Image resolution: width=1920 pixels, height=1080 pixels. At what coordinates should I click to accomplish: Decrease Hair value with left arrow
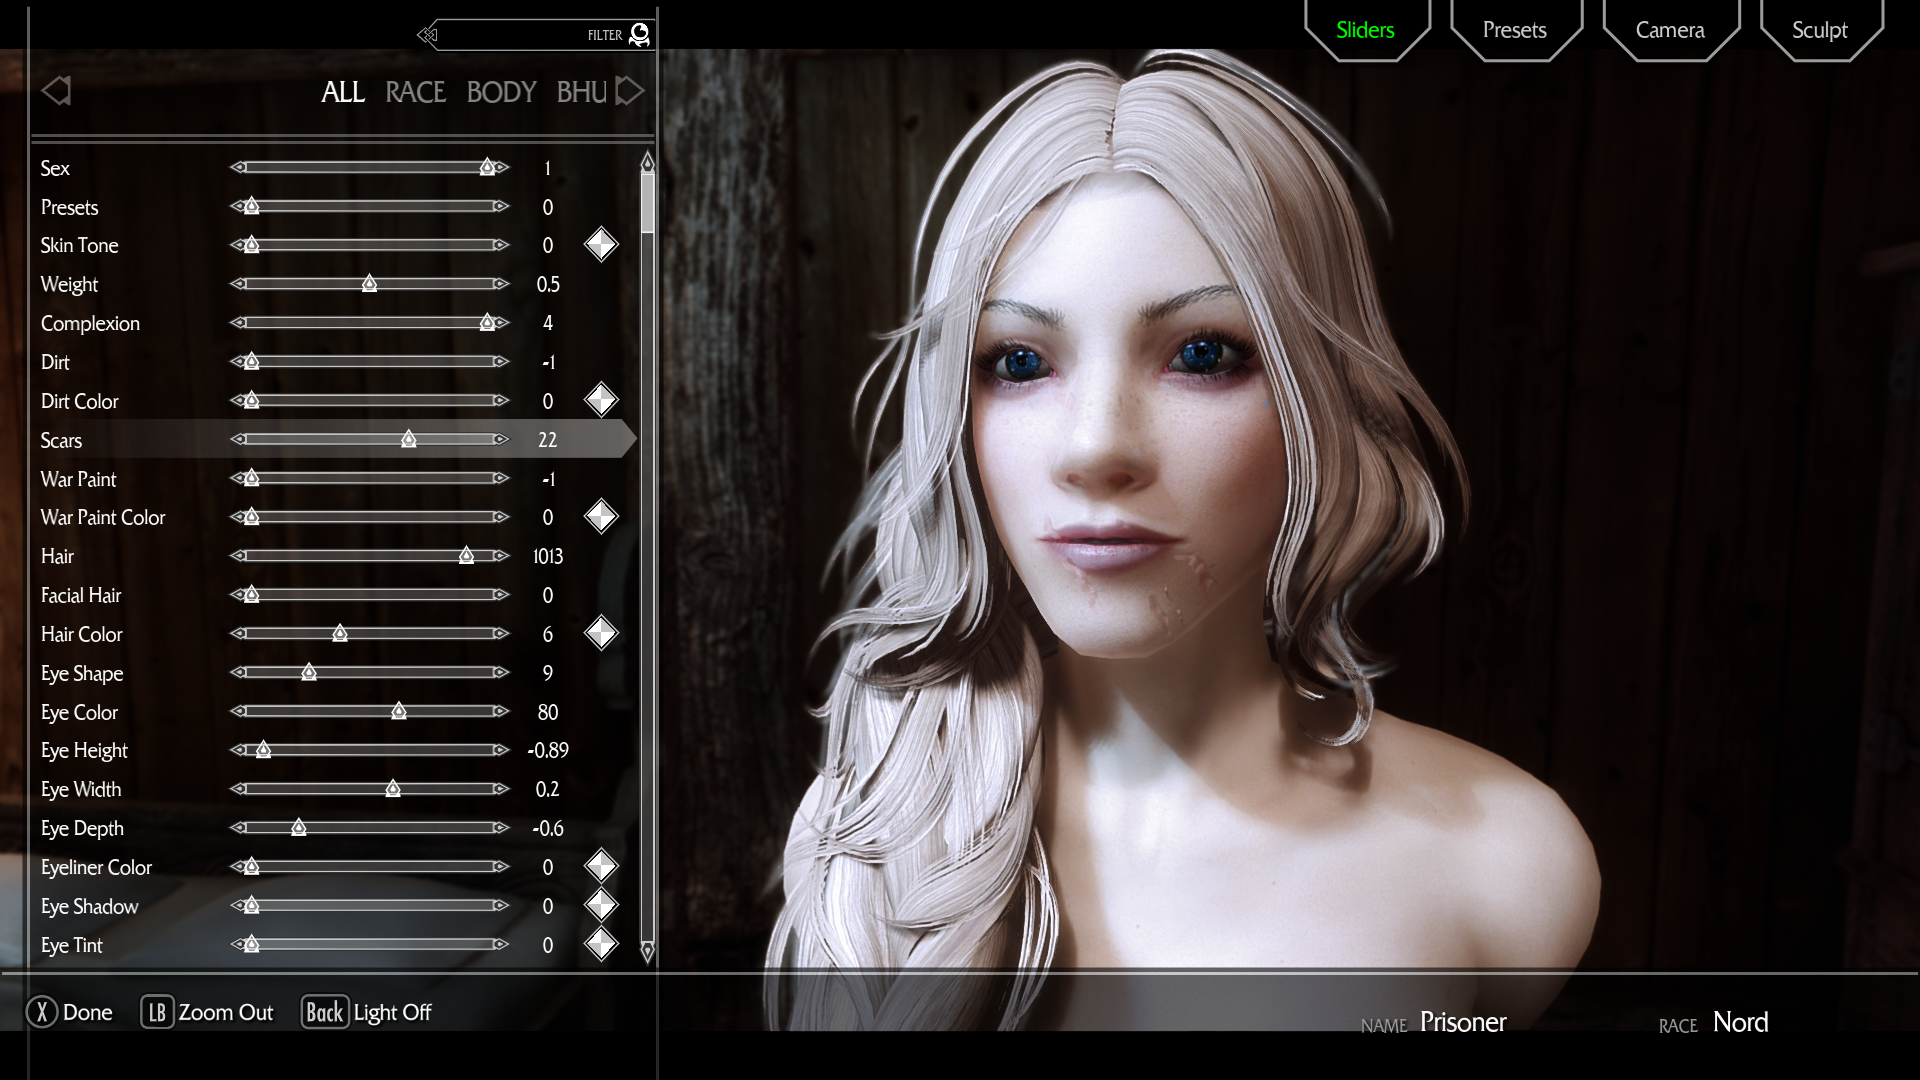point(238,556)
